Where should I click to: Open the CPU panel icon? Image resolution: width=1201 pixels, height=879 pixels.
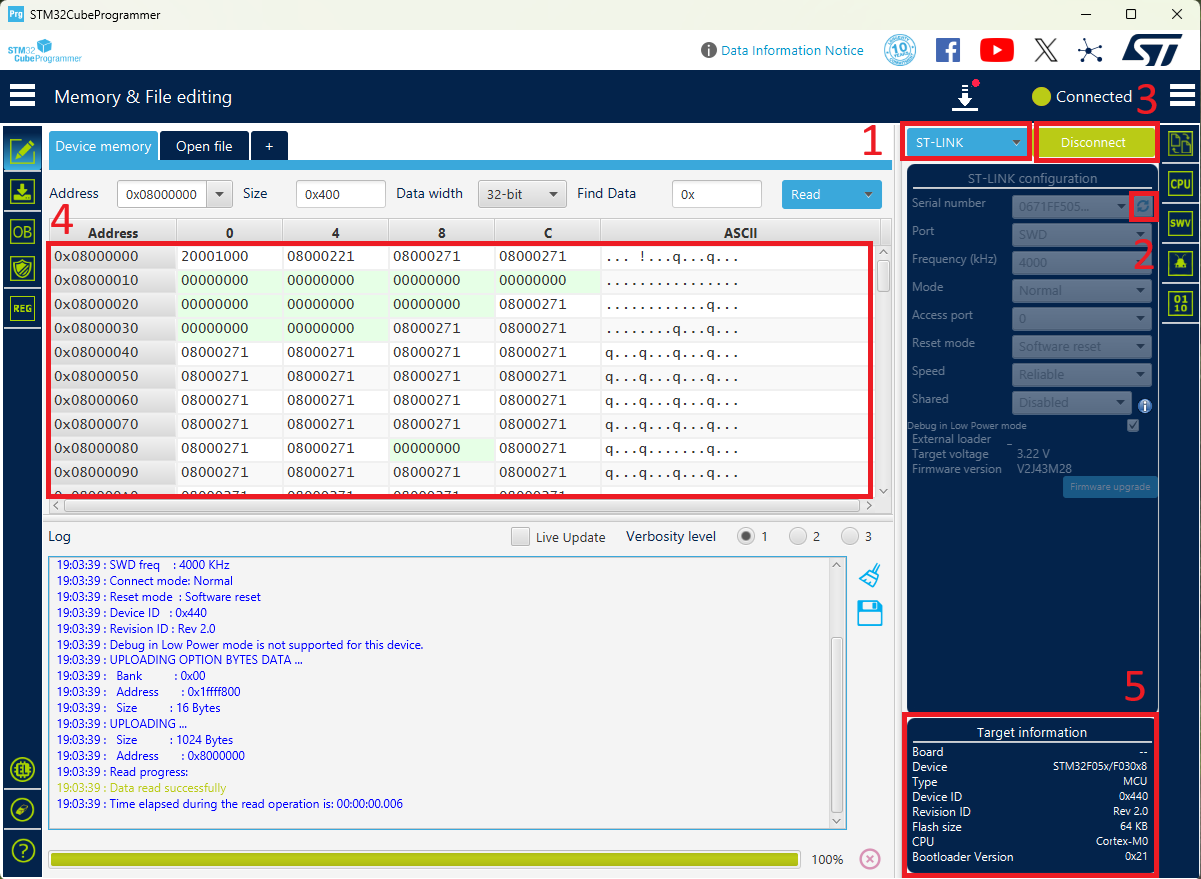pyautogui.click(x=1180, y=183)
